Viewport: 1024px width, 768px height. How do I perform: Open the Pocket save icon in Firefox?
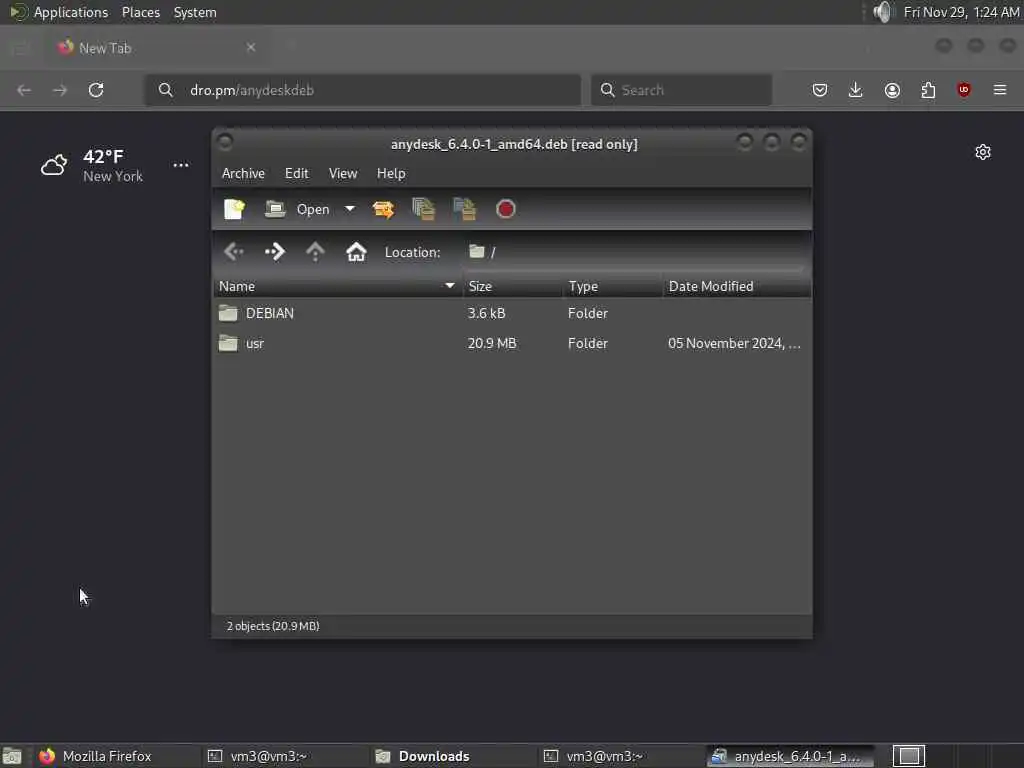click(x=820, y=90)
